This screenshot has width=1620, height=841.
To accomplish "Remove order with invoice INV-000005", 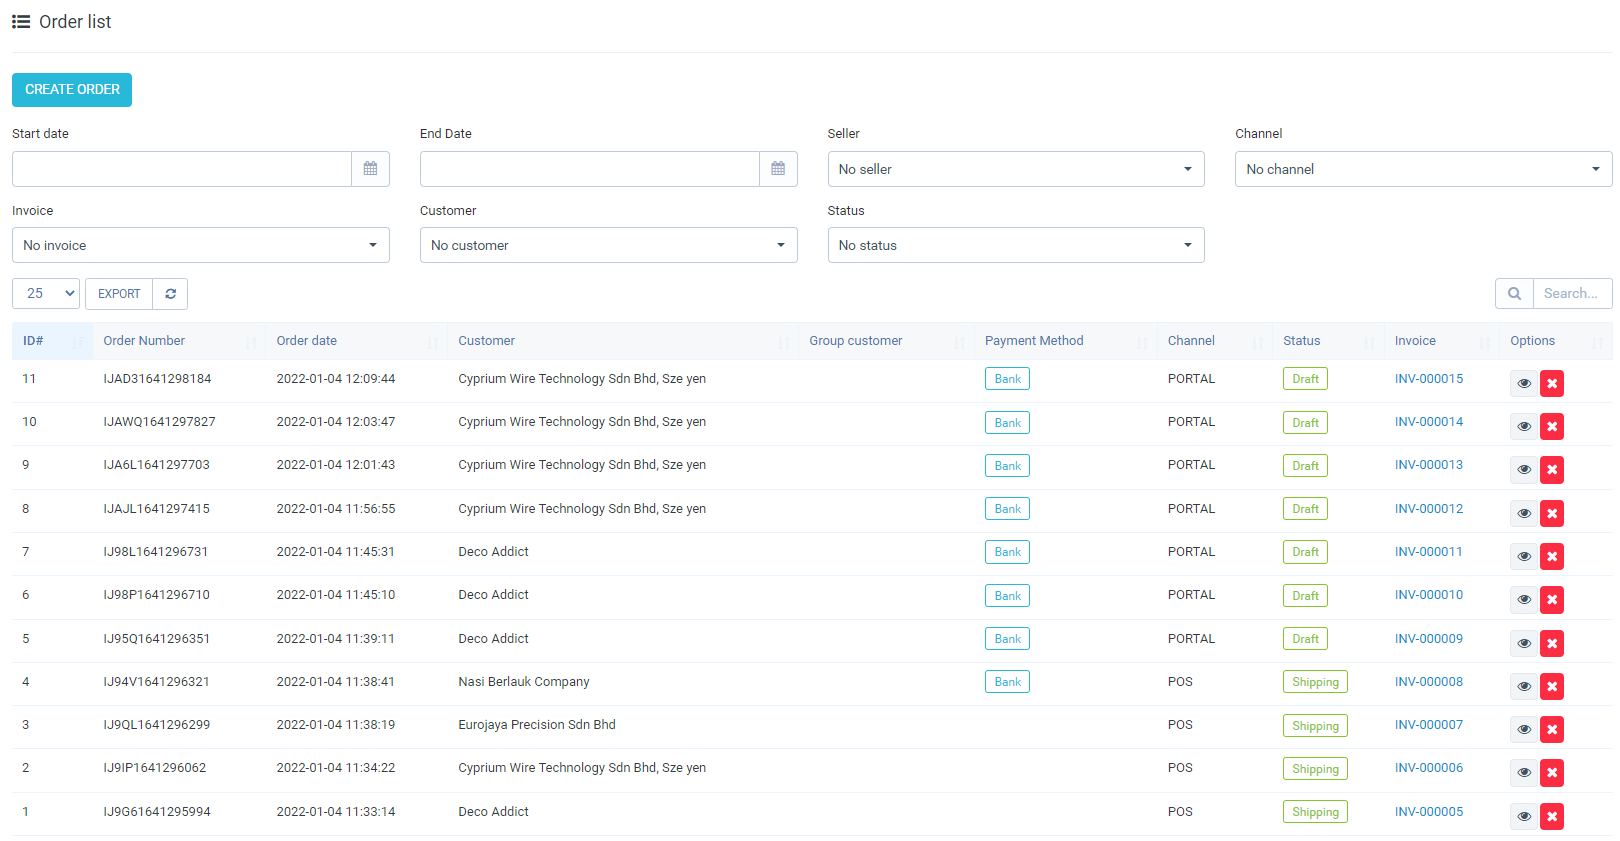I will click(1552, 816).
